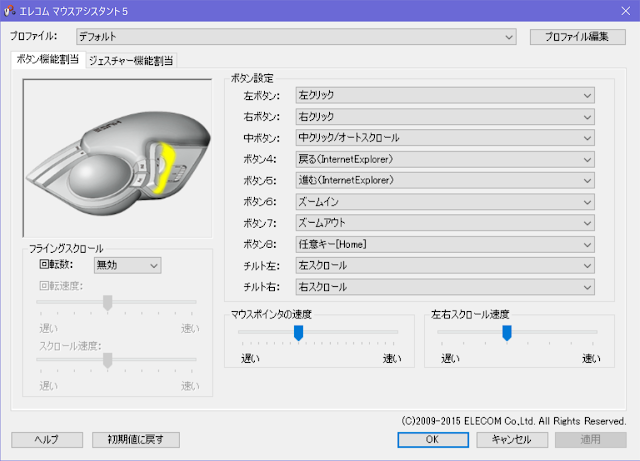Click the プロファイル編集 button
Viewport: 640px width, 461px height.
click(x=578, y=37)
